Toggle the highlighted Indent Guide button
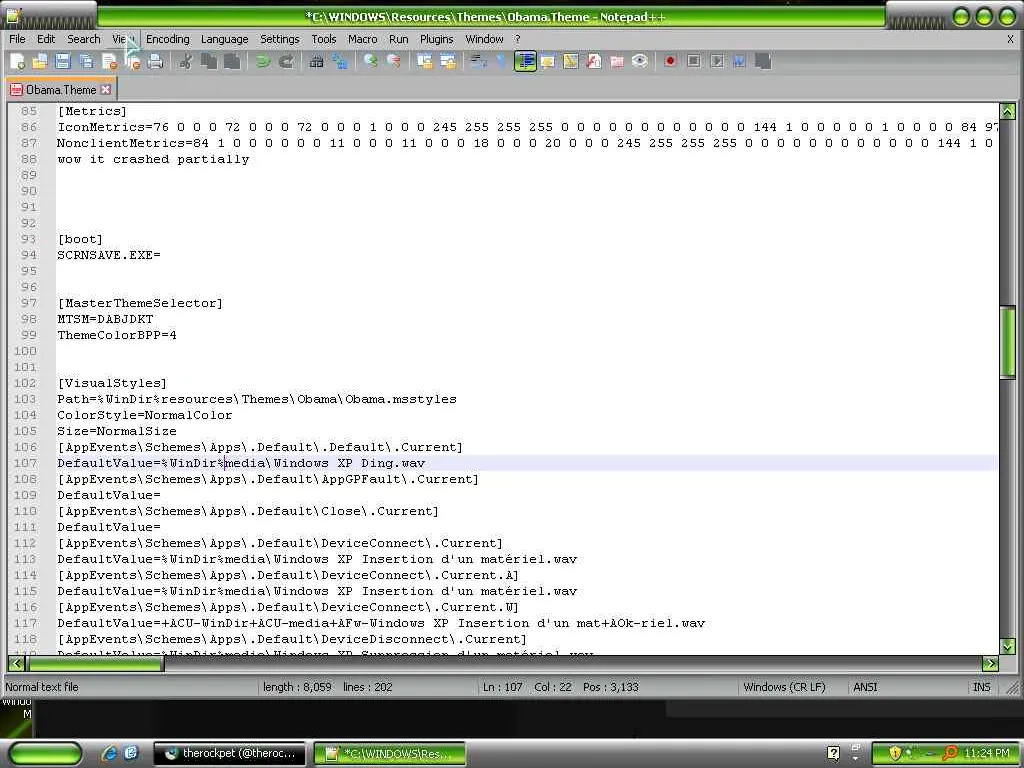 click(524, 61)
